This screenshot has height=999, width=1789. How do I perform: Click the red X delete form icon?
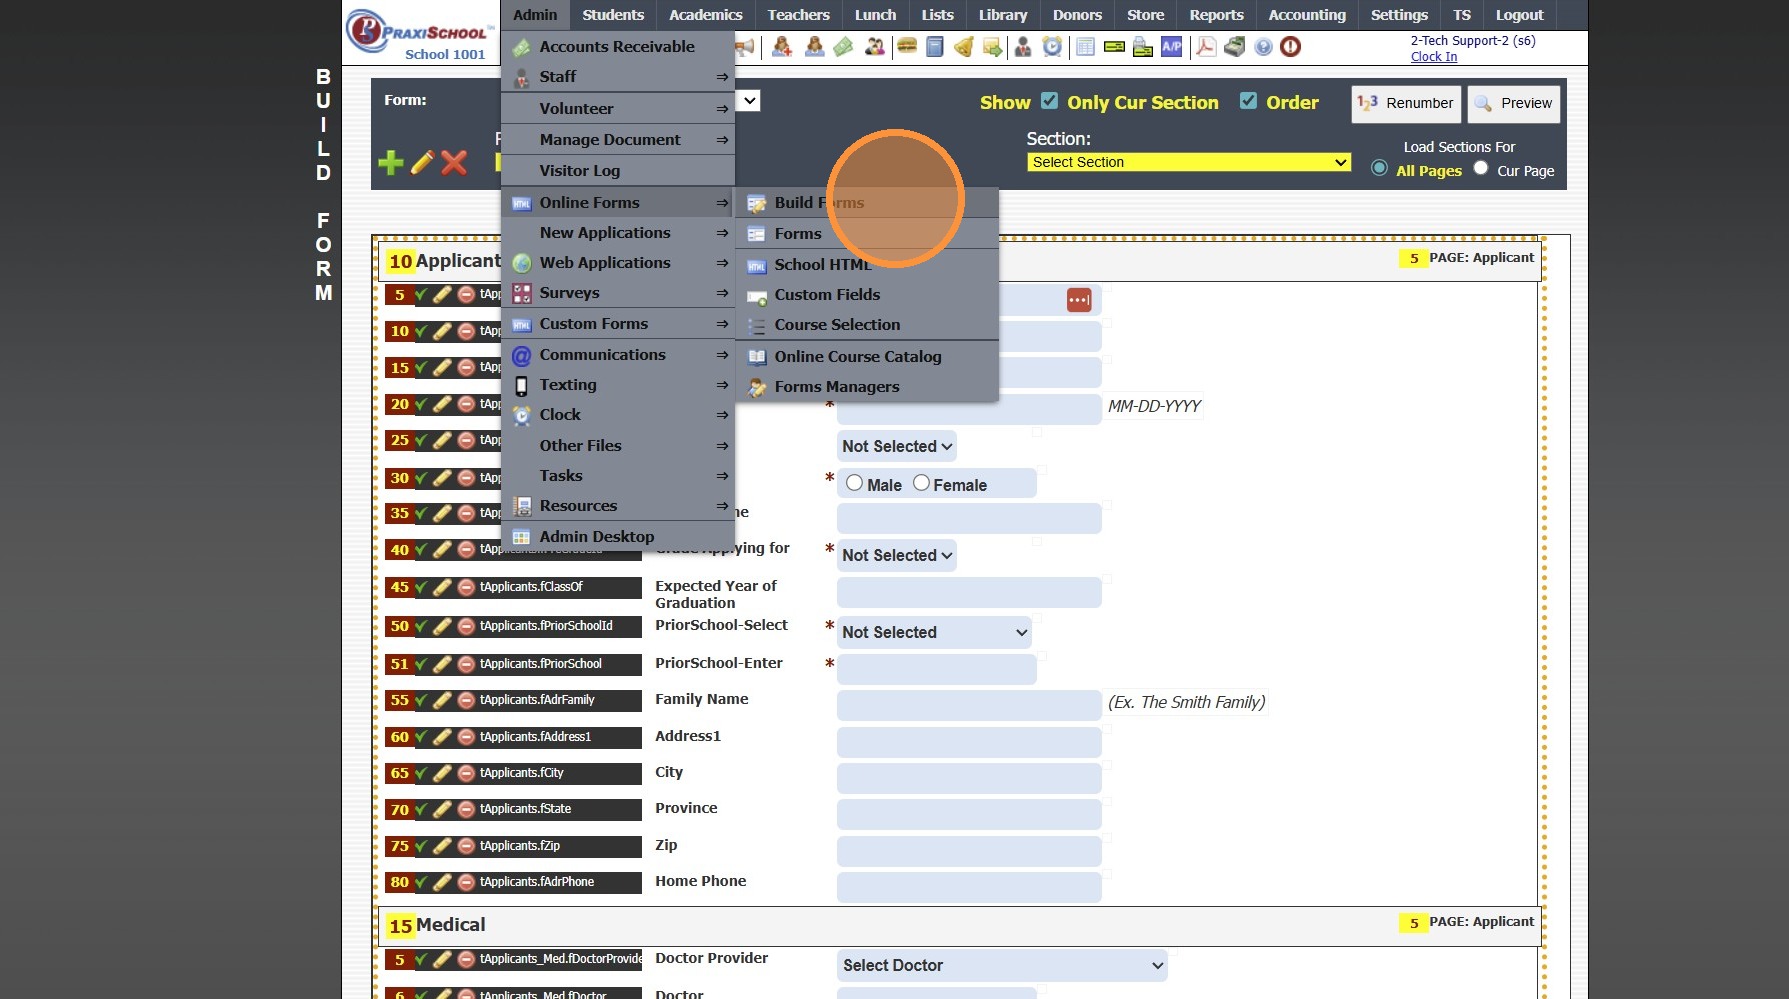click(x=454, y=162)
